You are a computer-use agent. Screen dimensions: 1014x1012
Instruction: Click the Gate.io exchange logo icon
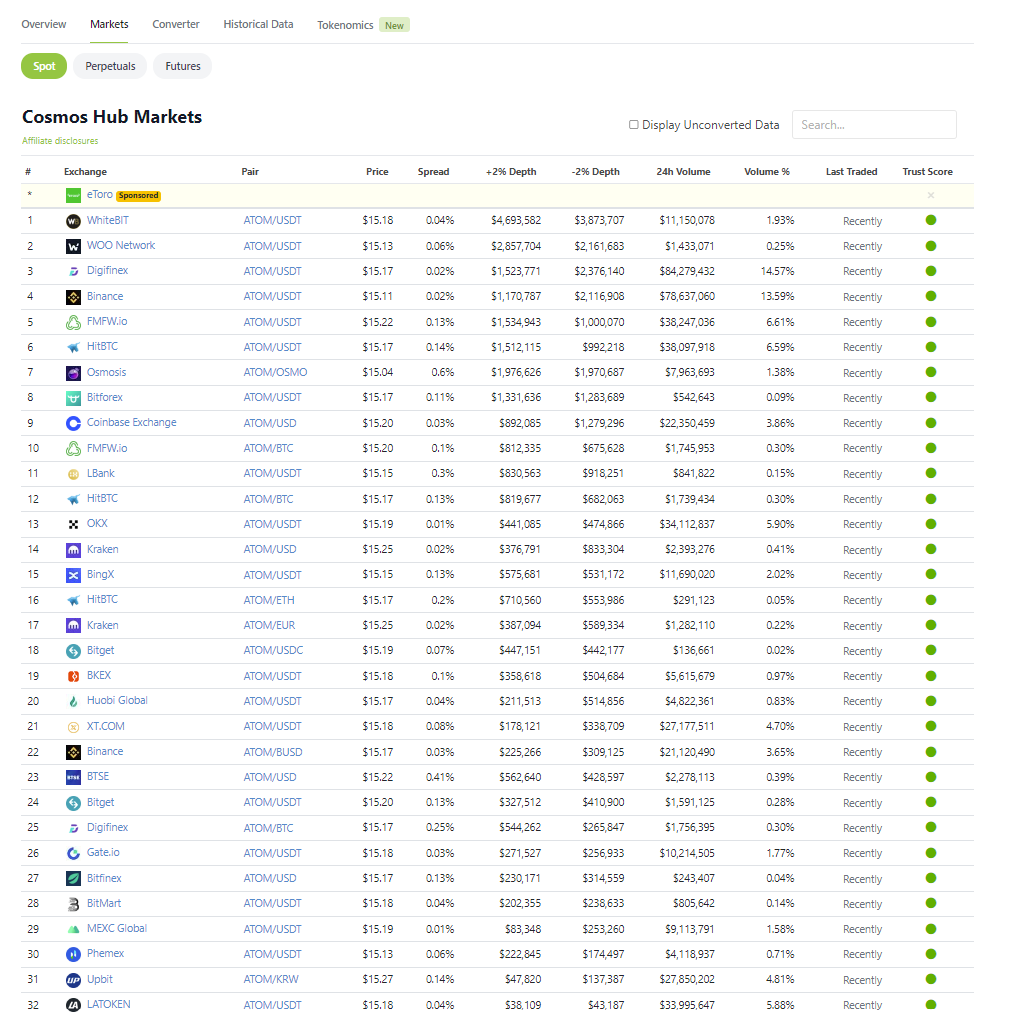[73, 853]
